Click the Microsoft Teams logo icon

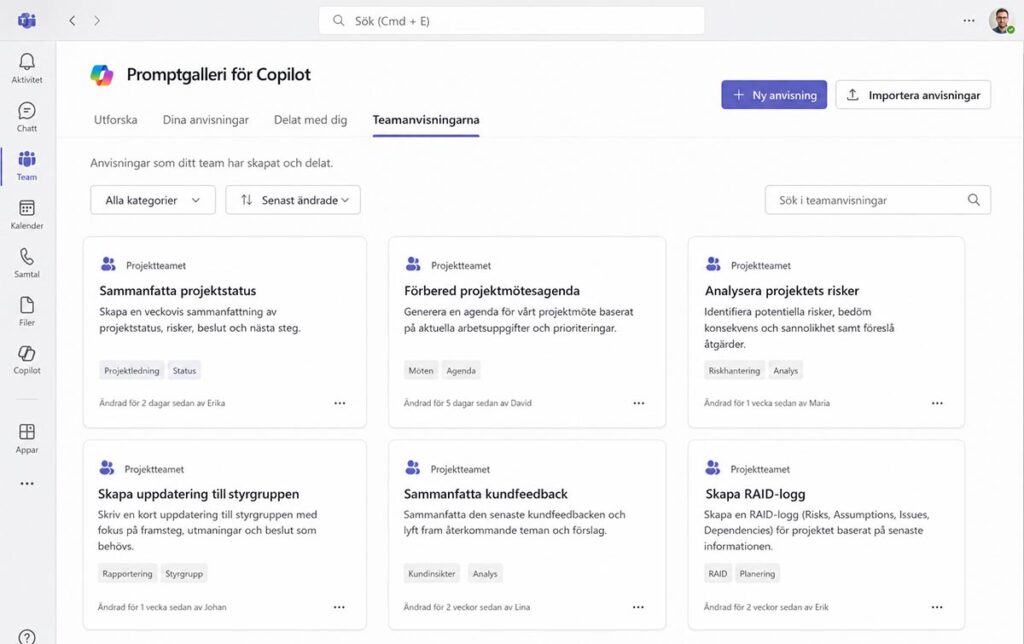[x=27, y=20]
